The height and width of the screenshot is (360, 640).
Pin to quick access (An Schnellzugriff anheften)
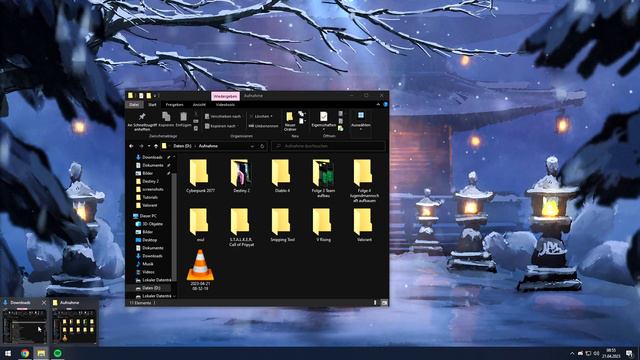pos(142,122)
